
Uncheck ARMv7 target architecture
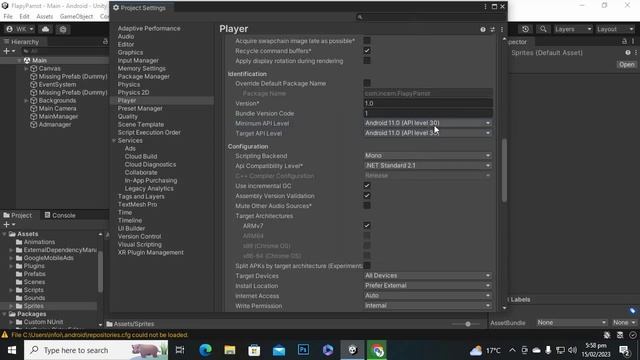tap(367, 225)
